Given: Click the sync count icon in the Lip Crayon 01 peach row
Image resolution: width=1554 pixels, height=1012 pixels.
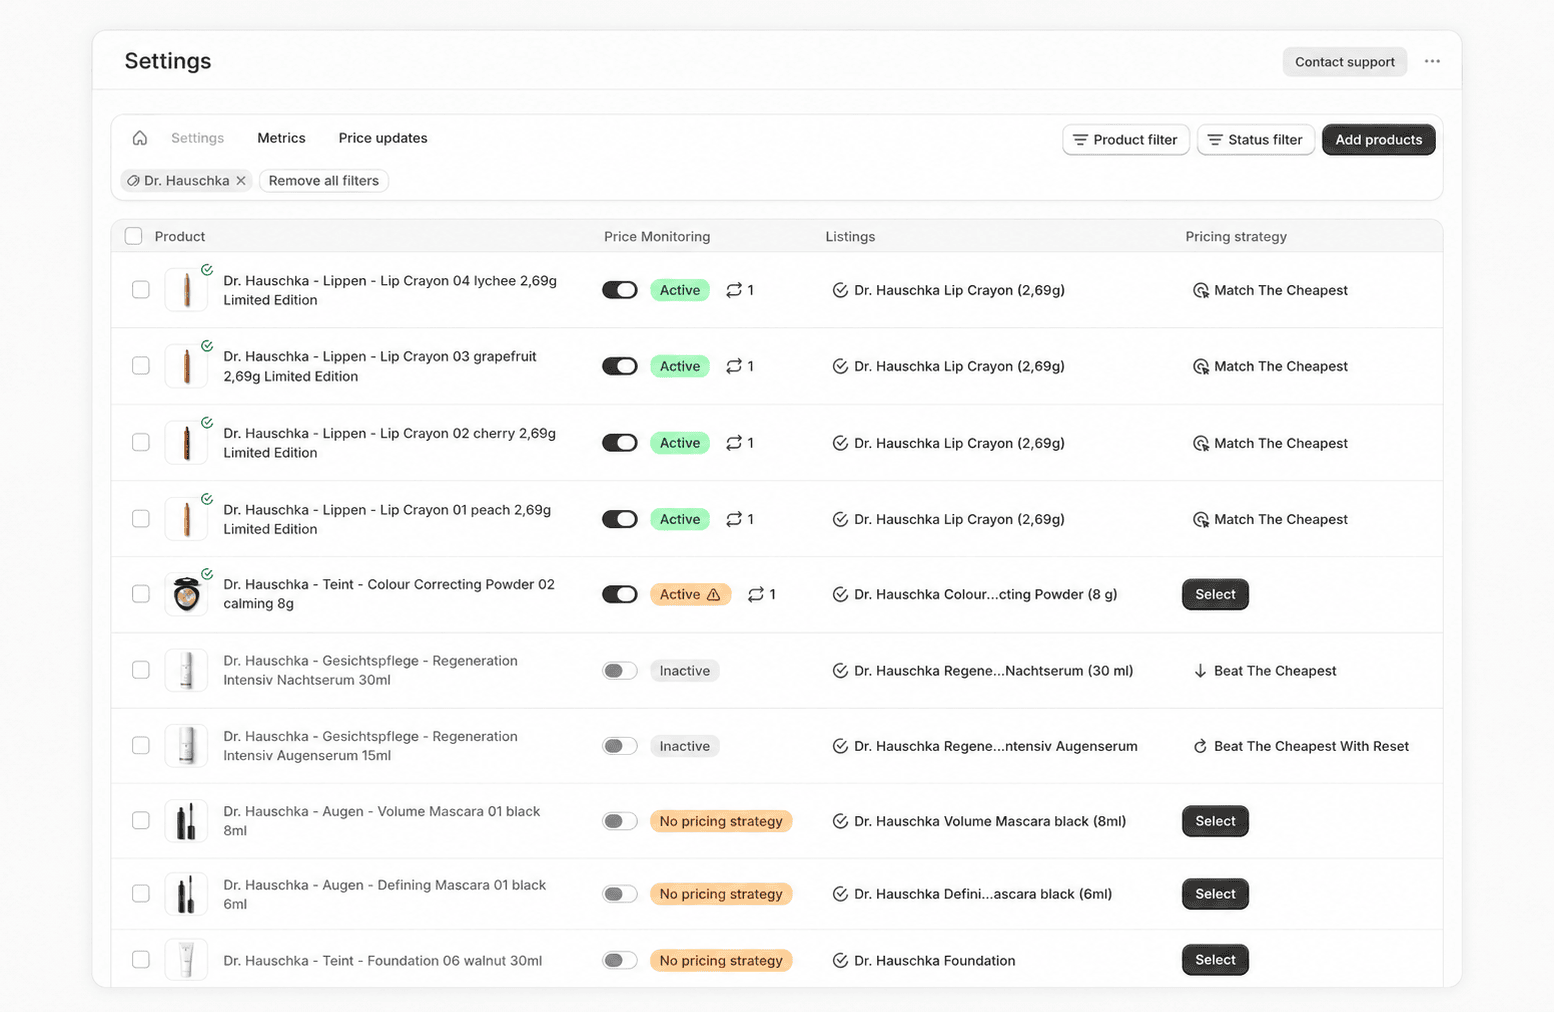Looking at the screenshot, I should click(x=734, y=519).
